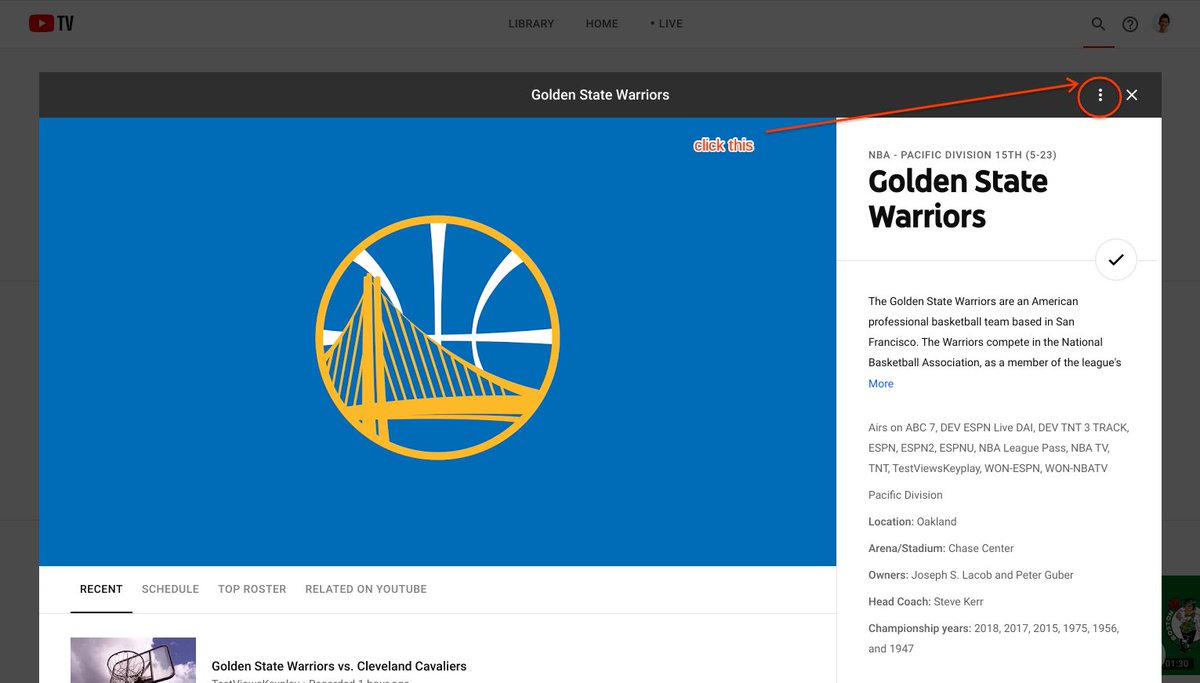Toggle the added-to-library checkmark button

tap(1116, 260)
